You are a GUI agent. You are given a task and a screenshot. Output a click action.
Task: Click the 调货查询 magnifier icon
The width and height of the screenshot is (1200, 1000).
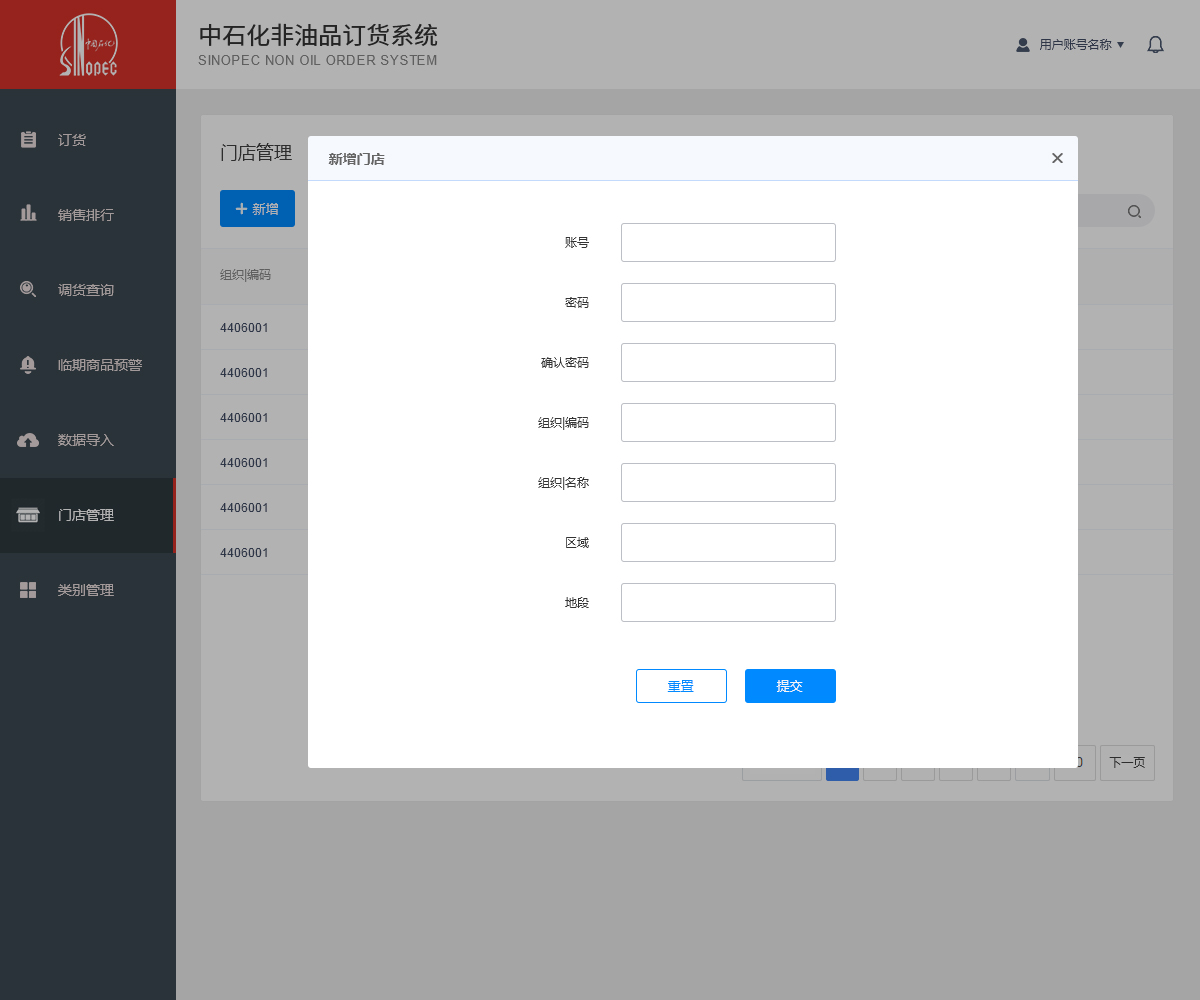pos(28,290)
